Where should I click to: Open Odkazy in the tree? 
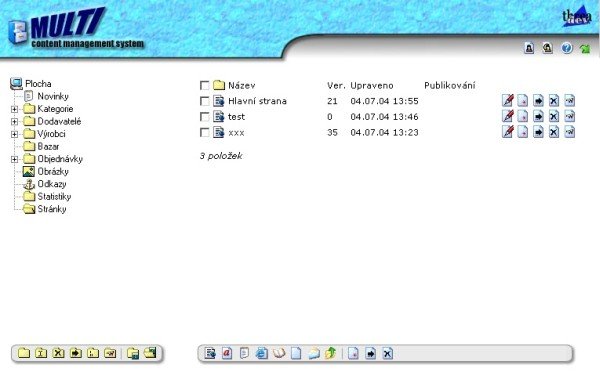(x=52, y=184)
